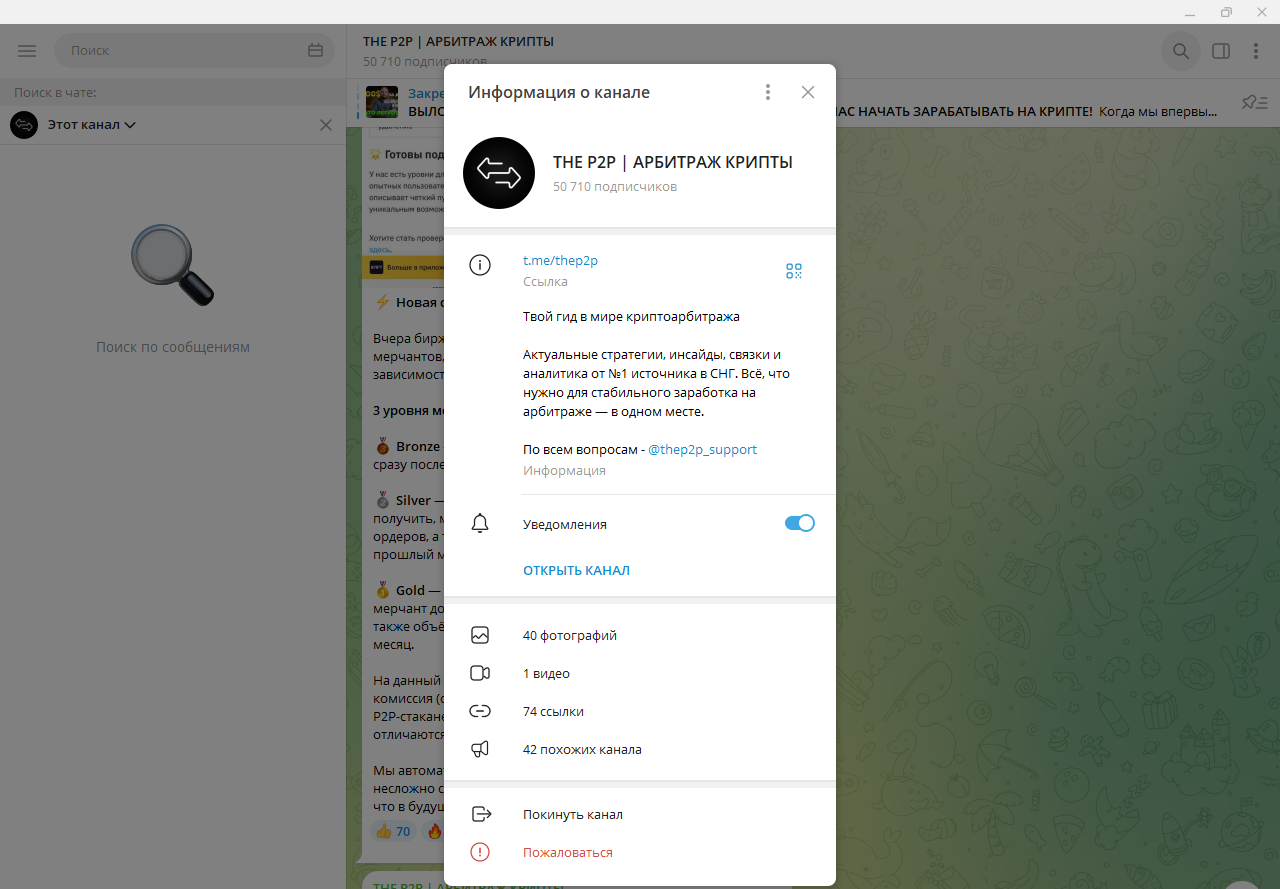Click the search magnifier icon in the chat header
1280x889 pixels.
click(x=1181, y=51)
